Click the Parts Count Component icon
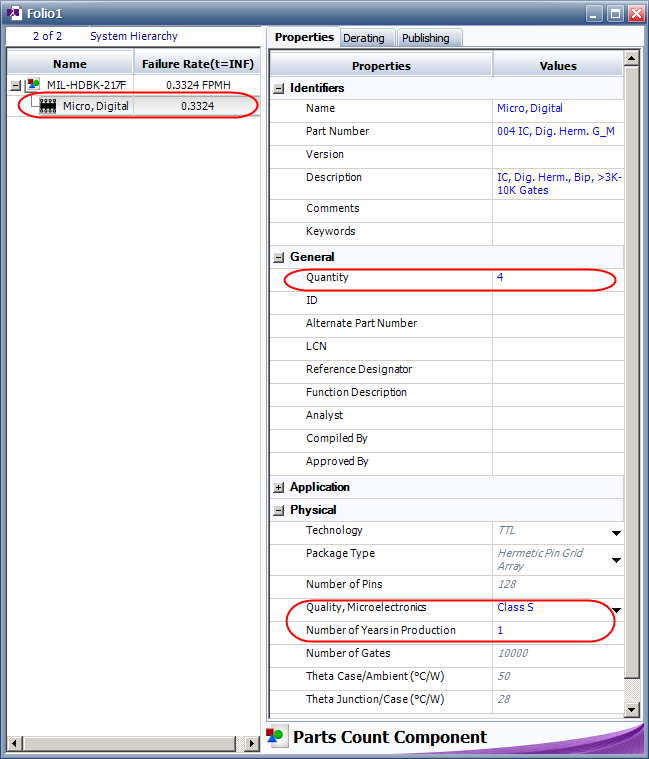Screen dimensions: 649x759 (276, 737)
